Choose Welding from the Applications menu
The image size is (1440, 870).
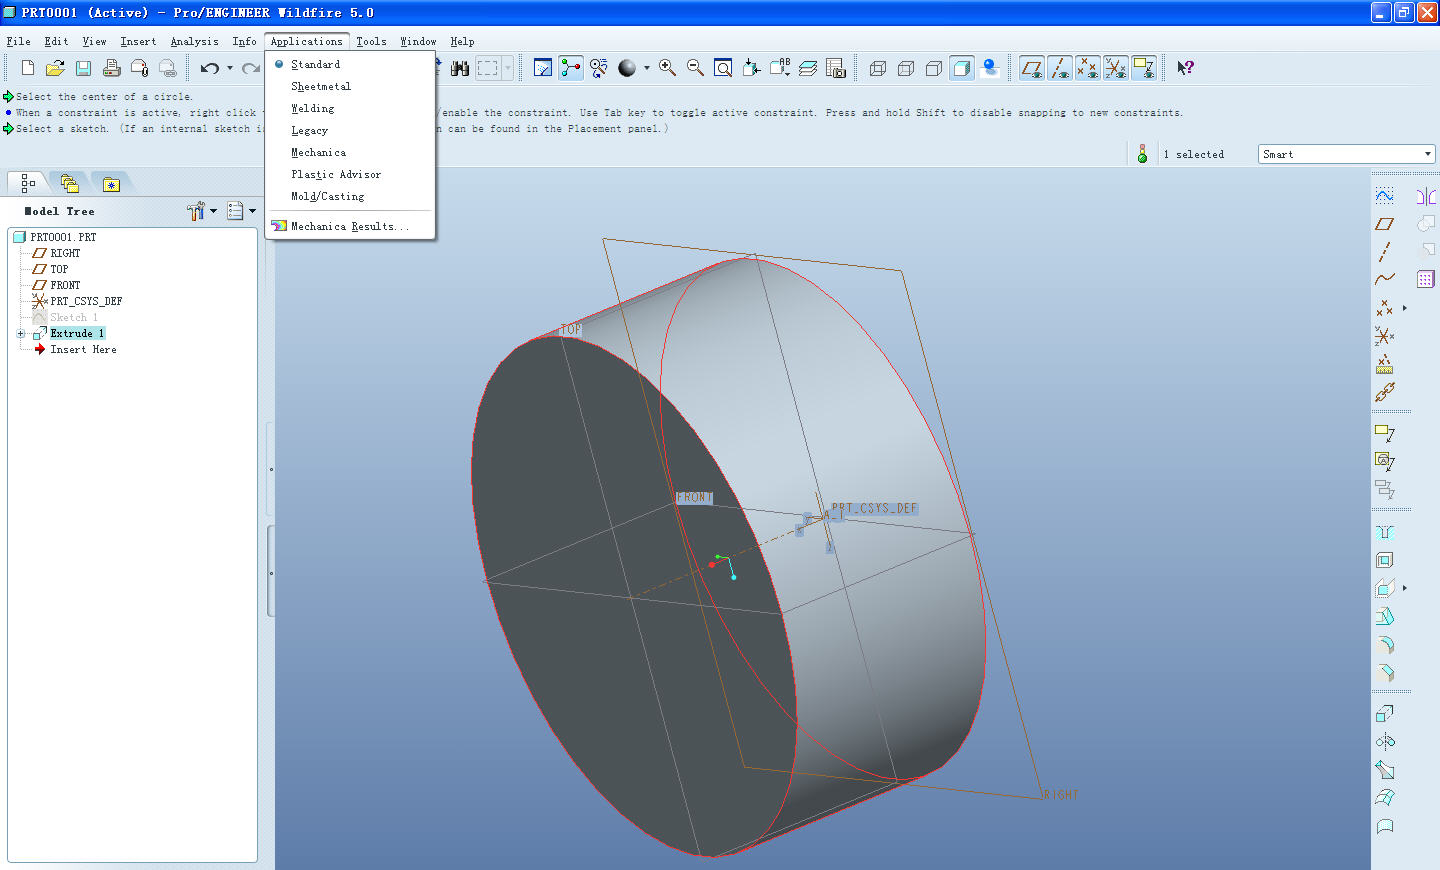point(312,109)
